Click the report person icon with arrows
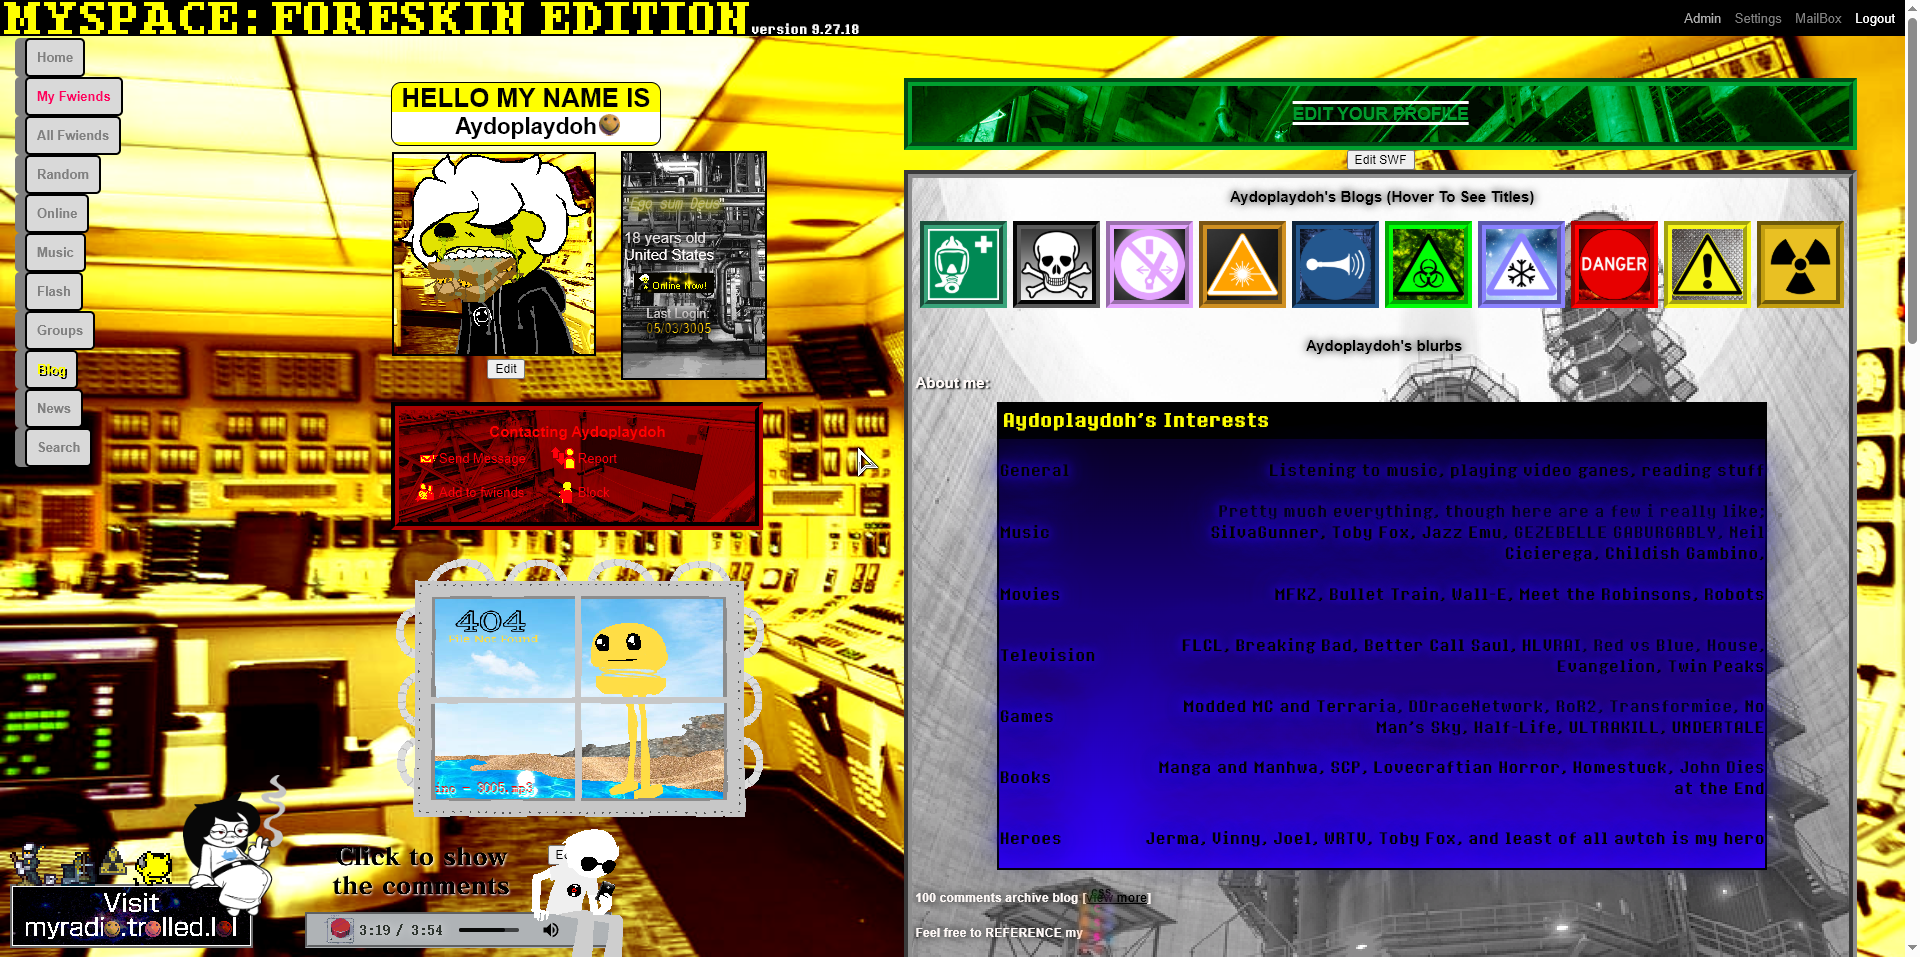Screen dimensions: 1920x957 [563, 457]
